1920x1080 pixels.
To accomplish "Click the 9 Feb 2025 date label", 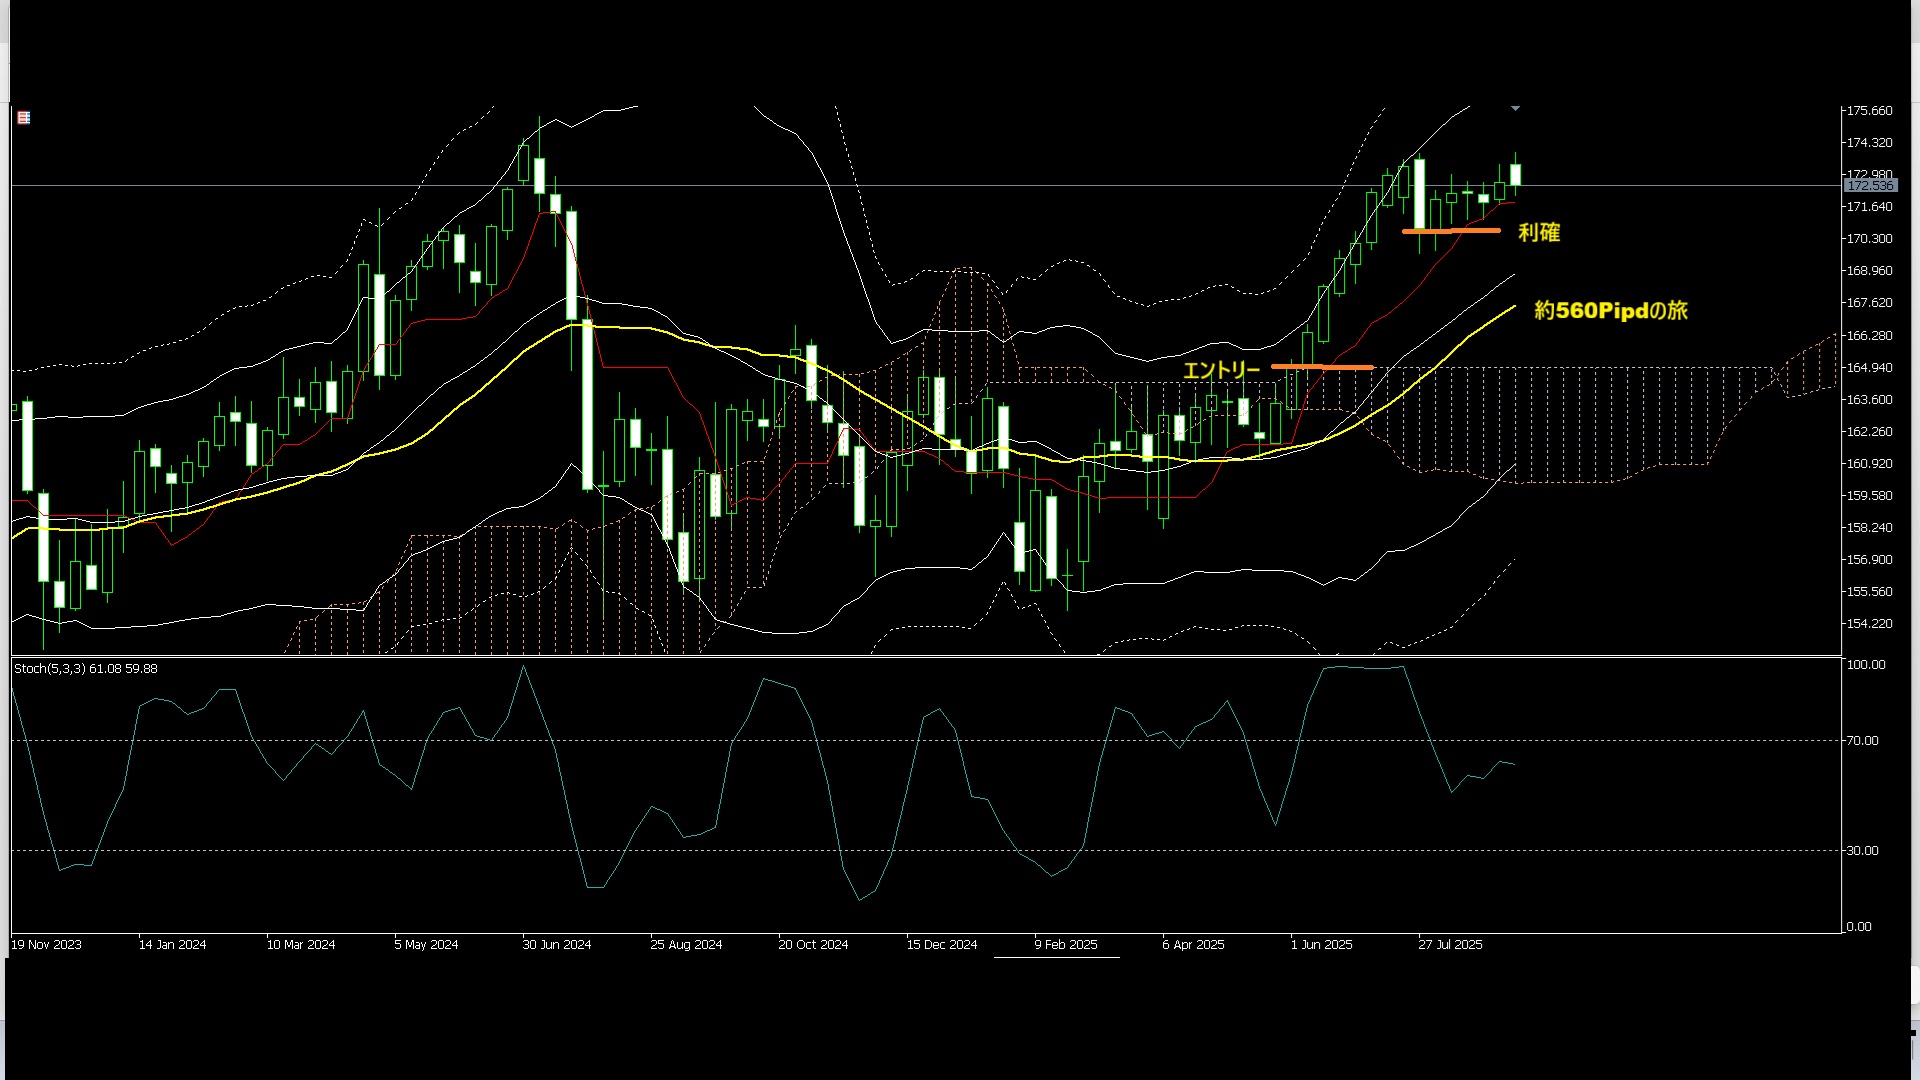I will pos(1066,945).
